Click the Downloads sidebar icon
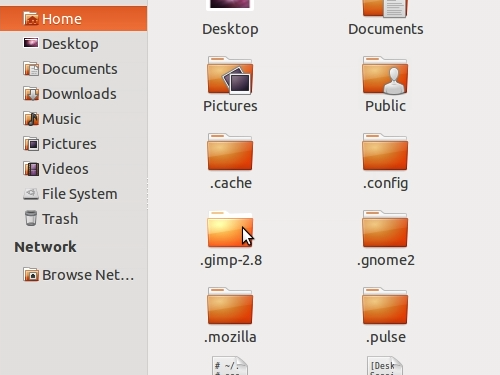This screenshot has height=375, width=500. click(x=31, y=94)
